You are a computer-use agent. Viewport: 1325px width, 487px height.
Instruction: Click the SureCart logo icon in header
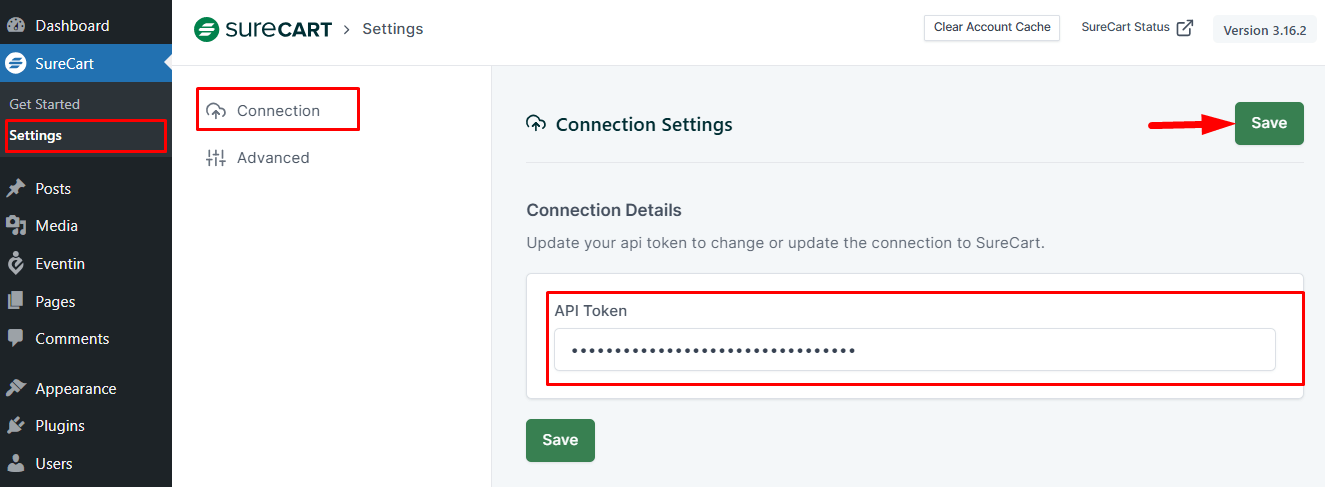(x=206, y=29)
